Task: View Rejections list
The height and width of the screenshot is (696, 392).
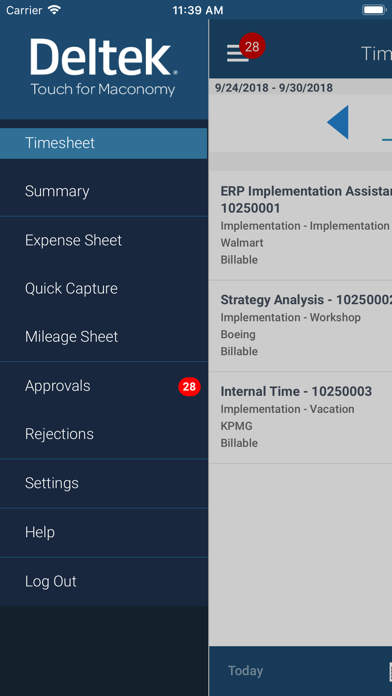Action: 103,434
